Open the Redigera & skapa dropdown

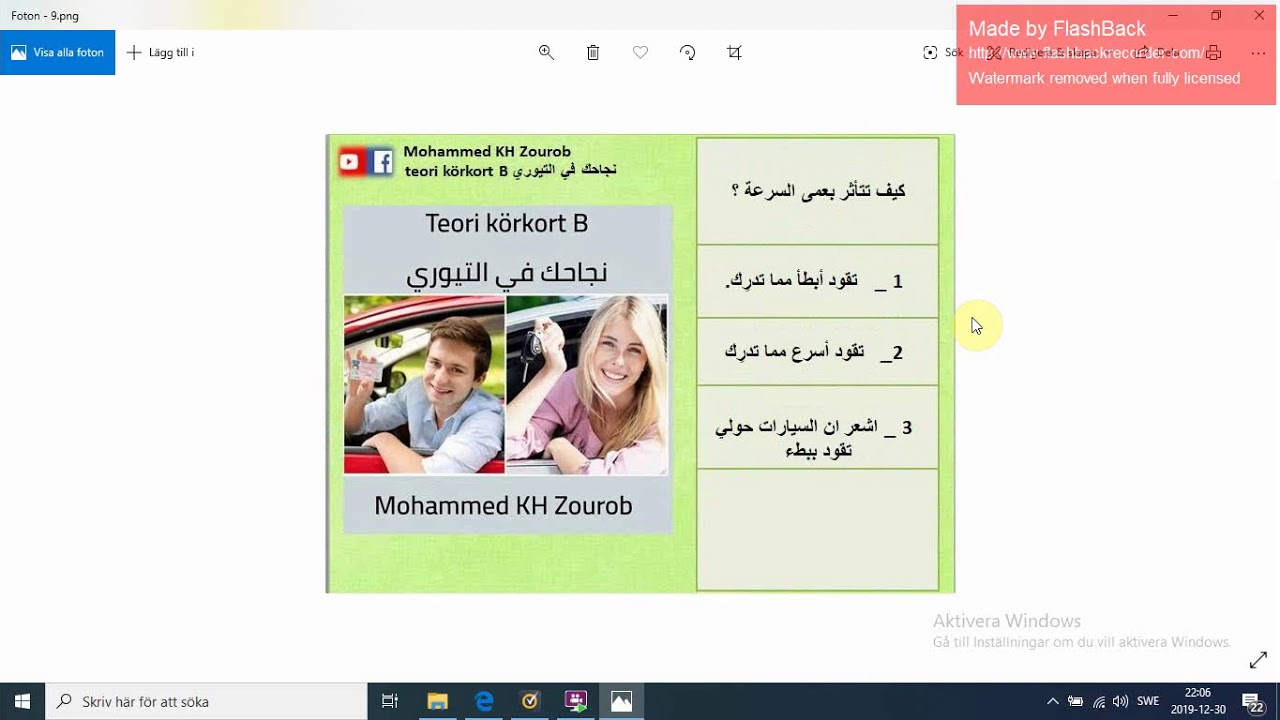coord(1048,53)
